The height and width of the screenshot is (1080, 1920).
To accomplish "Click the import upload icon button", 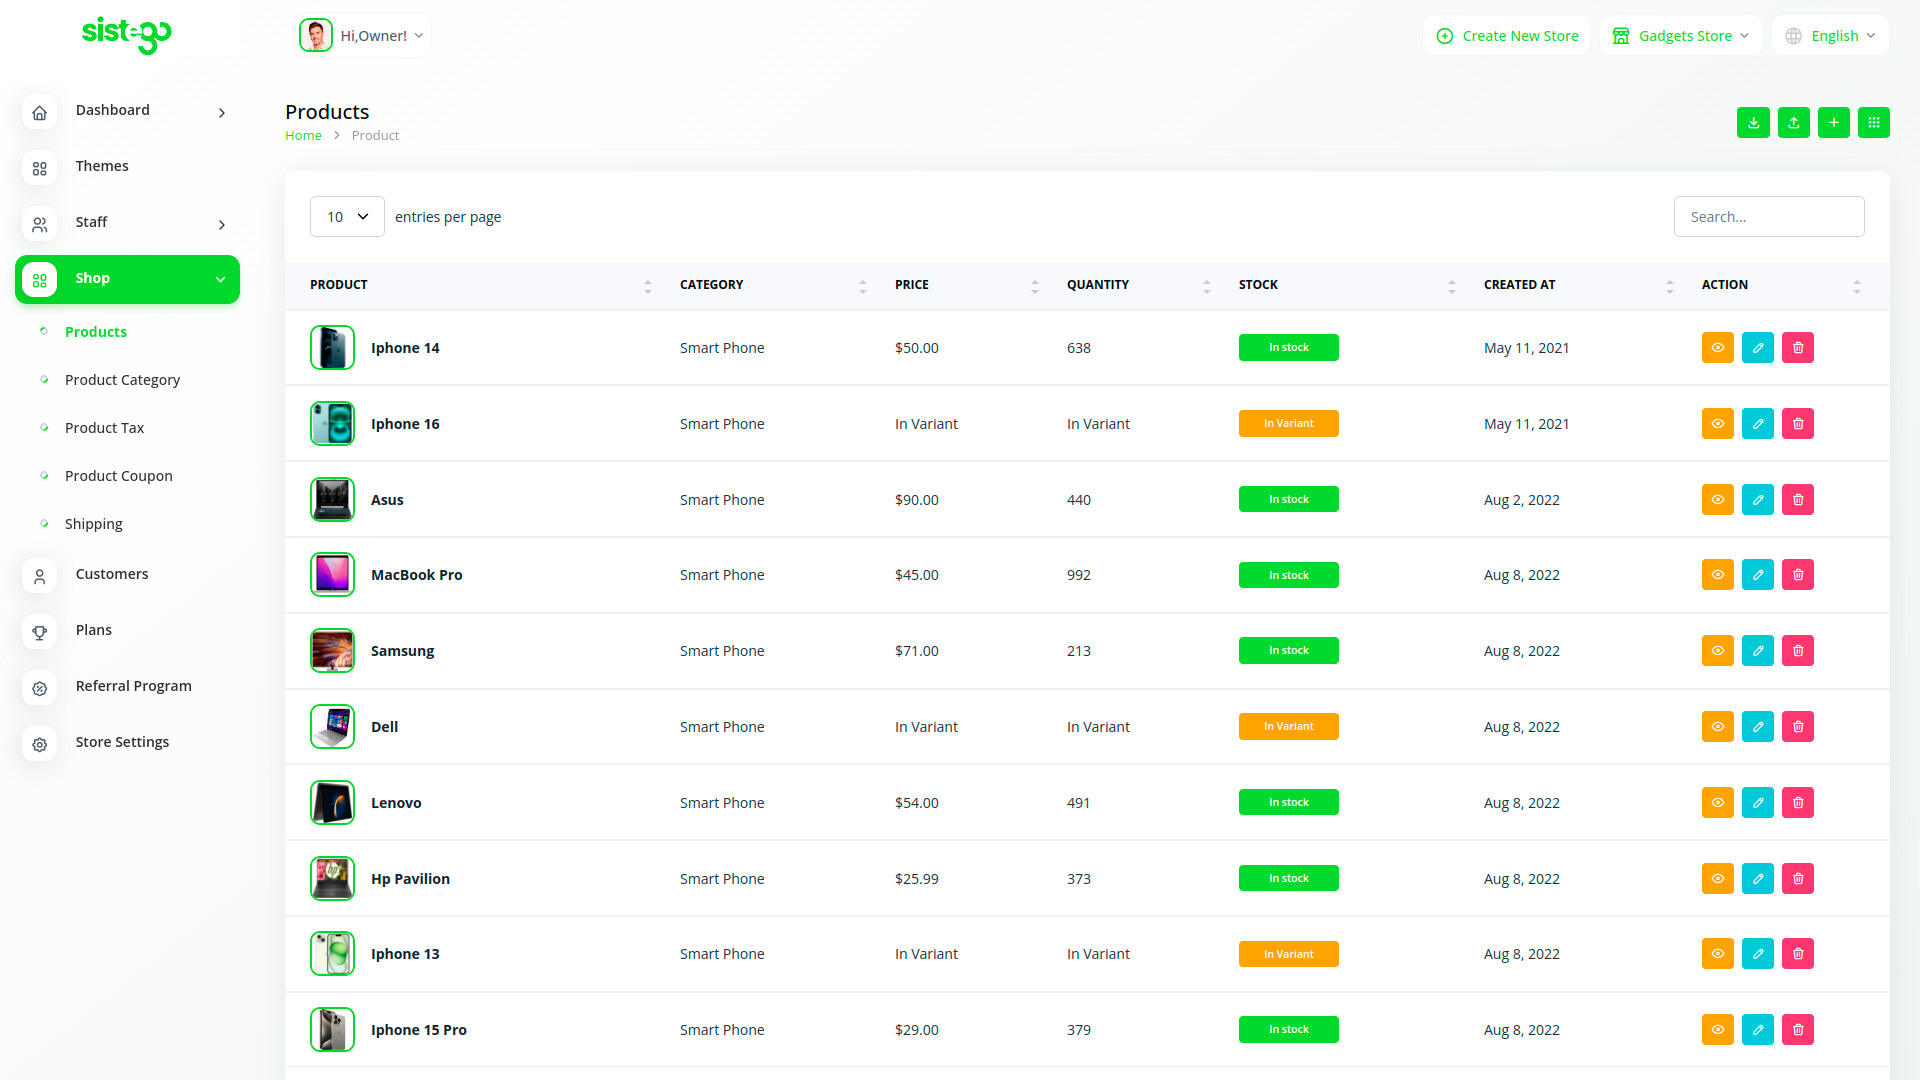I will tap(1793, 122).
